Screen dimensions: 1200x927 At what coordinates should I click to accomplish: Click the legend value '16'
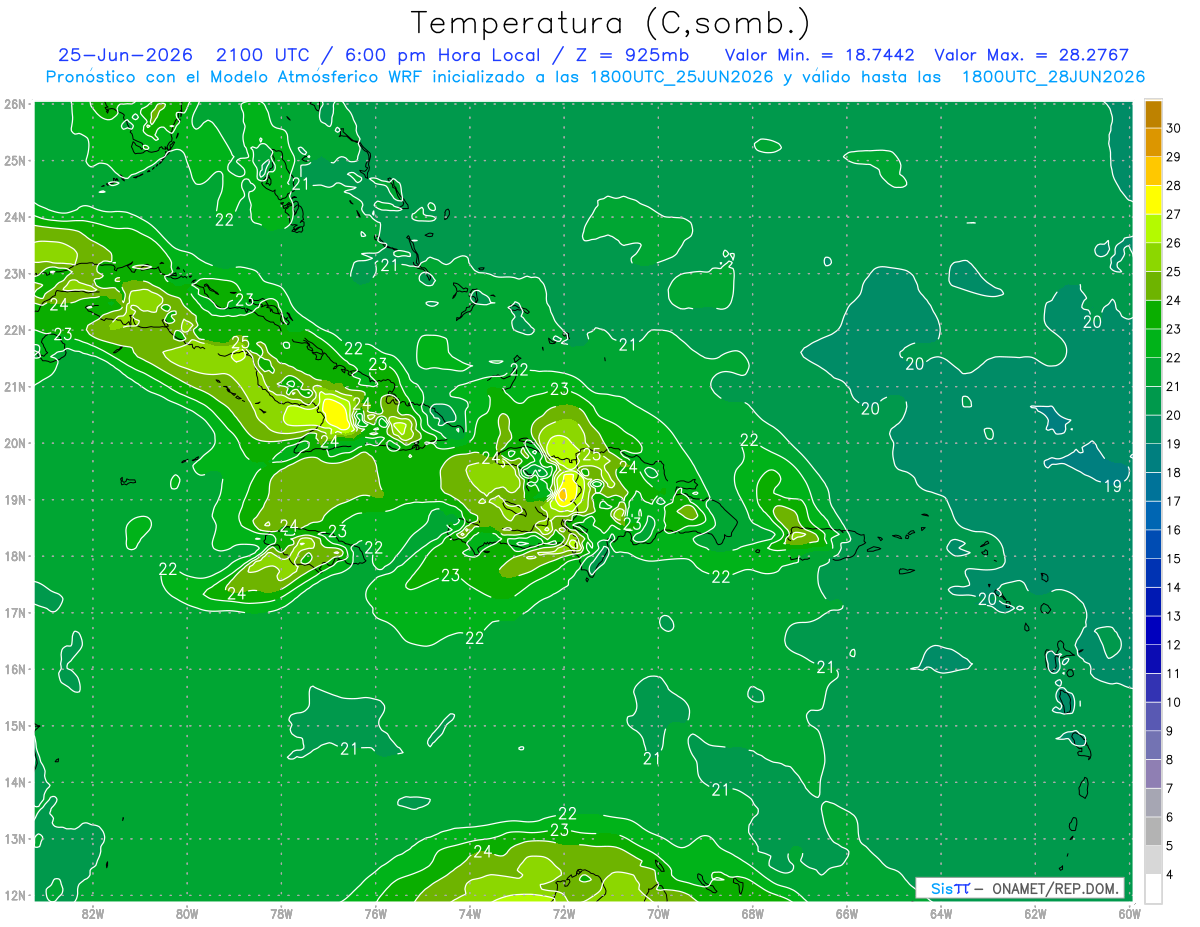tap(1174, 530)
